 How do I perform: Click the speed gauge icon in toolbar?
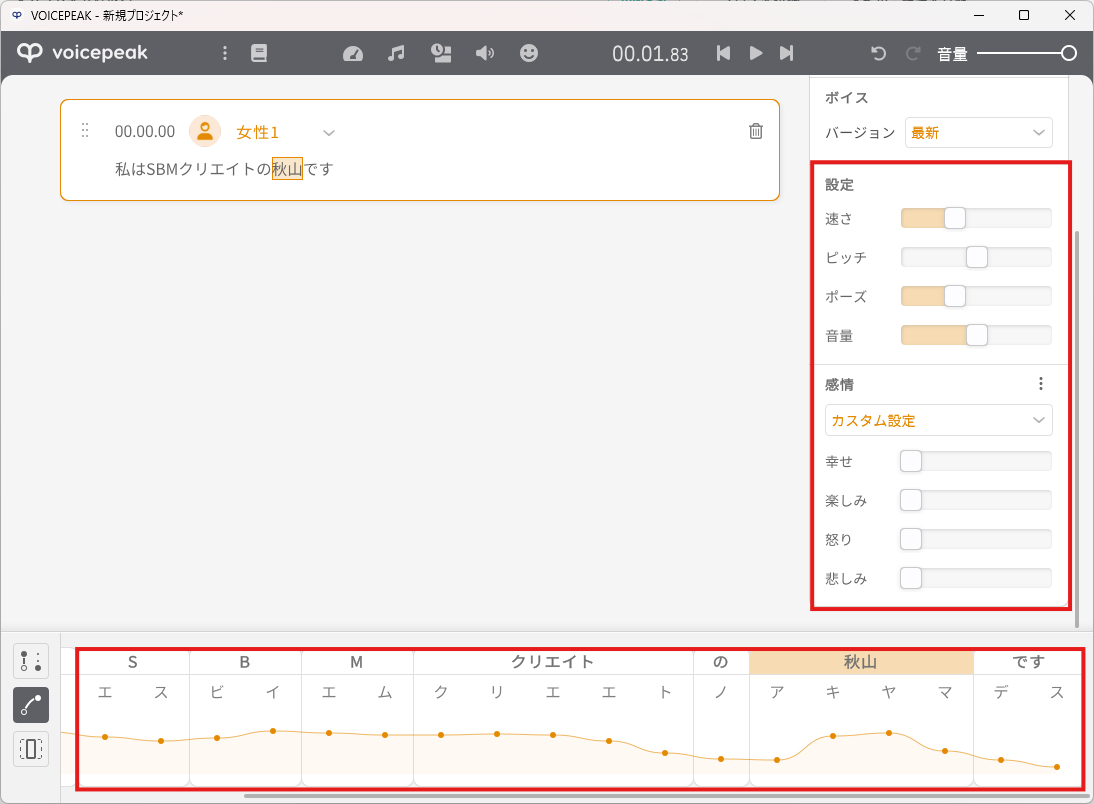(353, 53)
